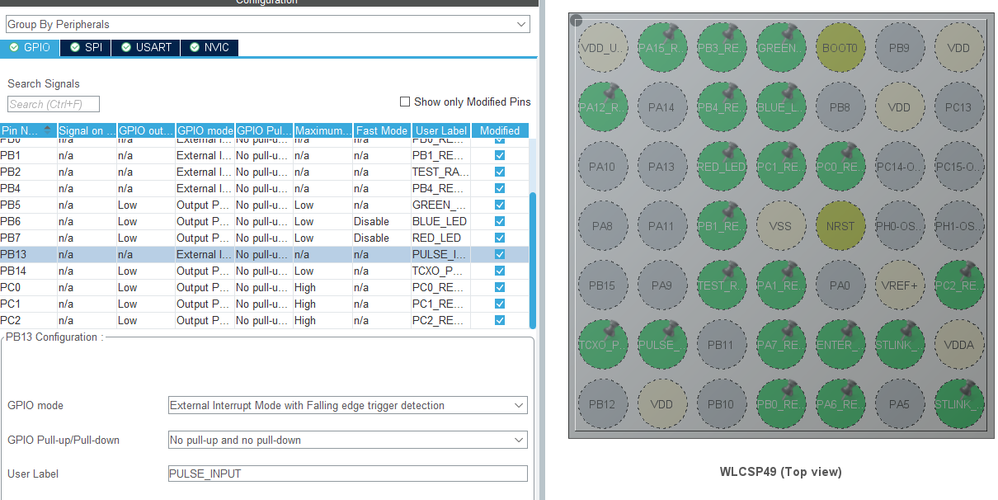Toggle Modified checkbox for PC2 row
This screenshot has height=500, width=998.
click(500, 321)
